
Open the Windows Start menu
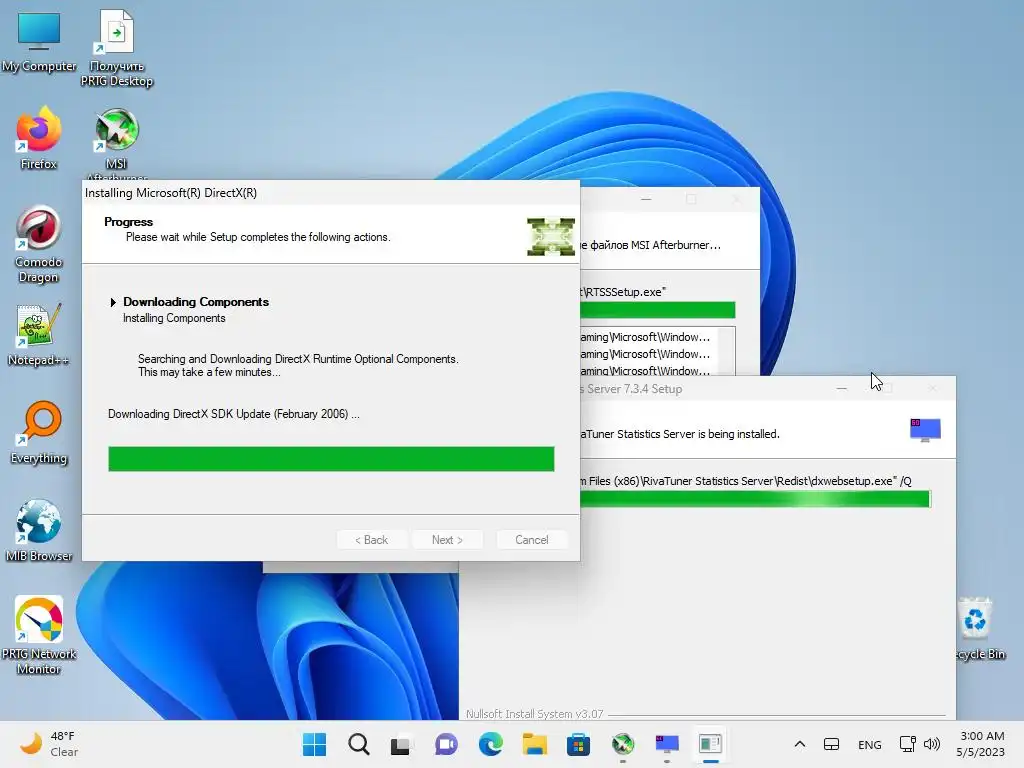314,744
